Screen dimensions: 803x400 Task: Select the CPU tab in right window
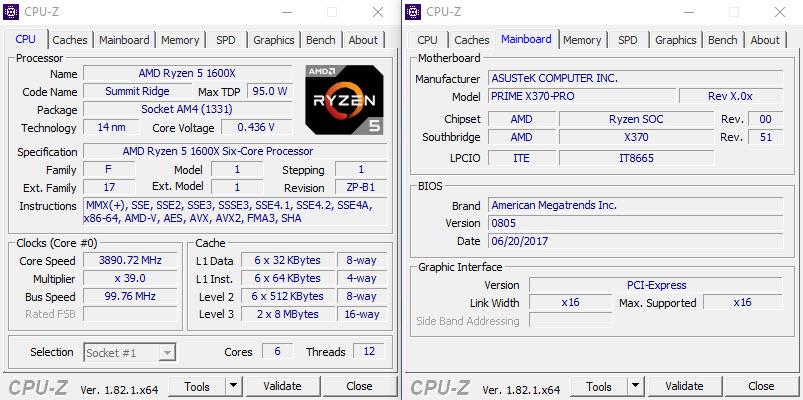click(x=427, y=40)
